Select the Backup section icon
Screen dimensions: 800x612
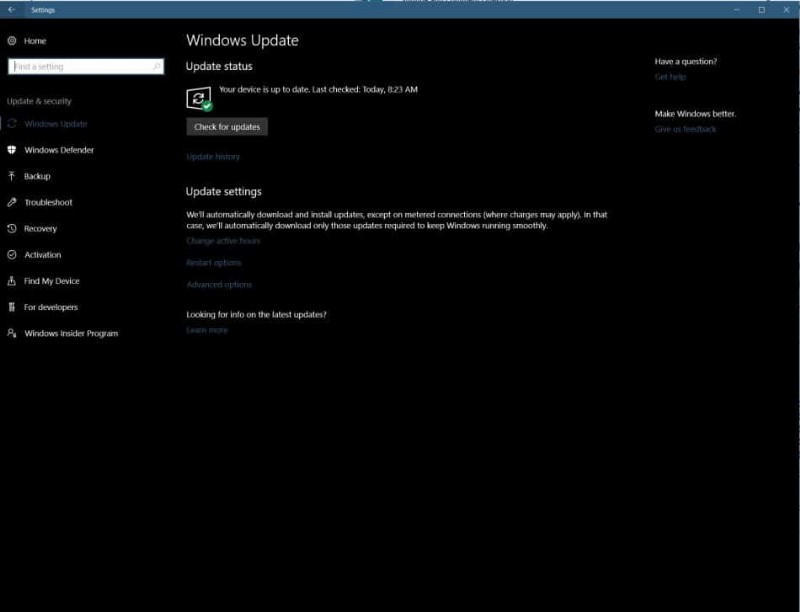12,176
